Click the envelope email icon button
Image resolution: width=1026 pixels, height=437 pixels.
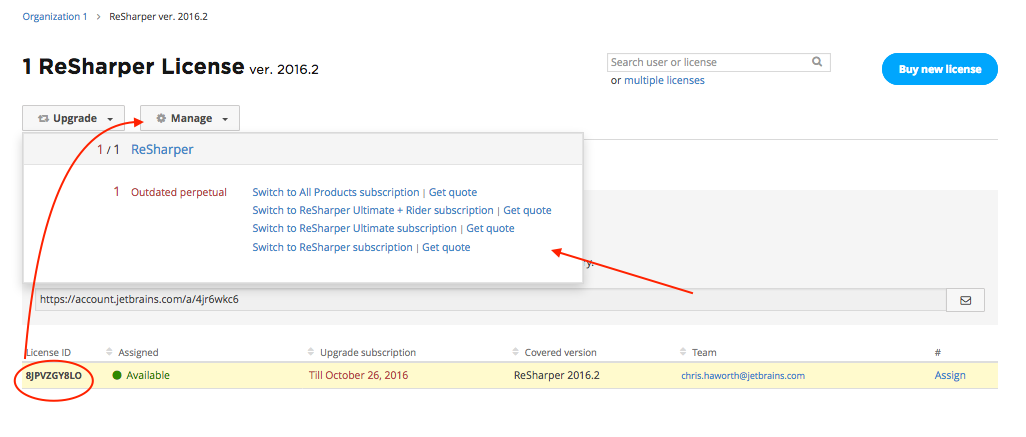pyautogui.click(x=965, y=300)
